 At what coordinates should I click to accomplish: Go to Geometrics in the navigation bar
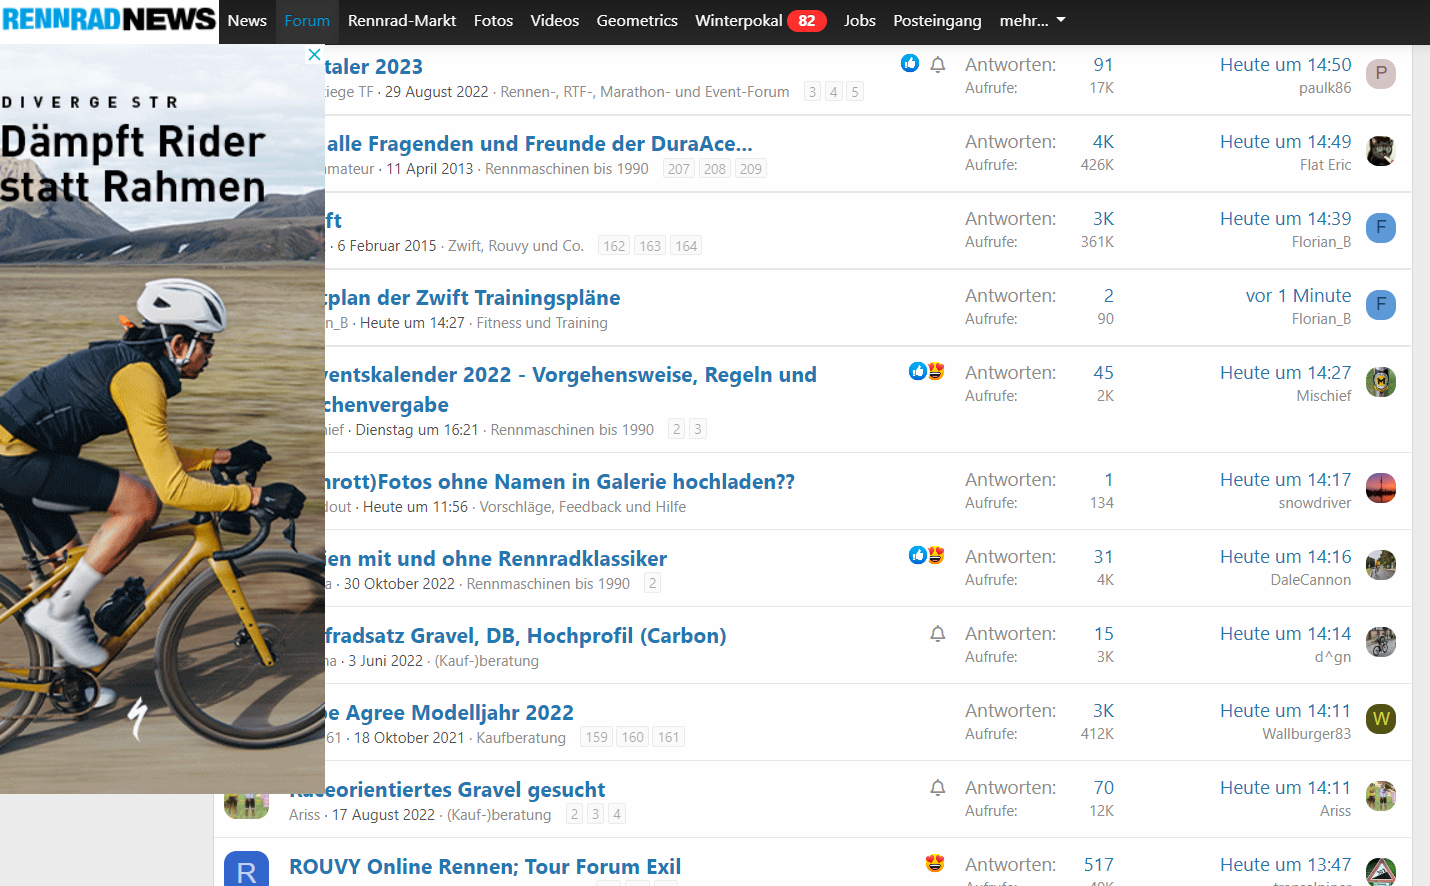[x=637, y=21]
